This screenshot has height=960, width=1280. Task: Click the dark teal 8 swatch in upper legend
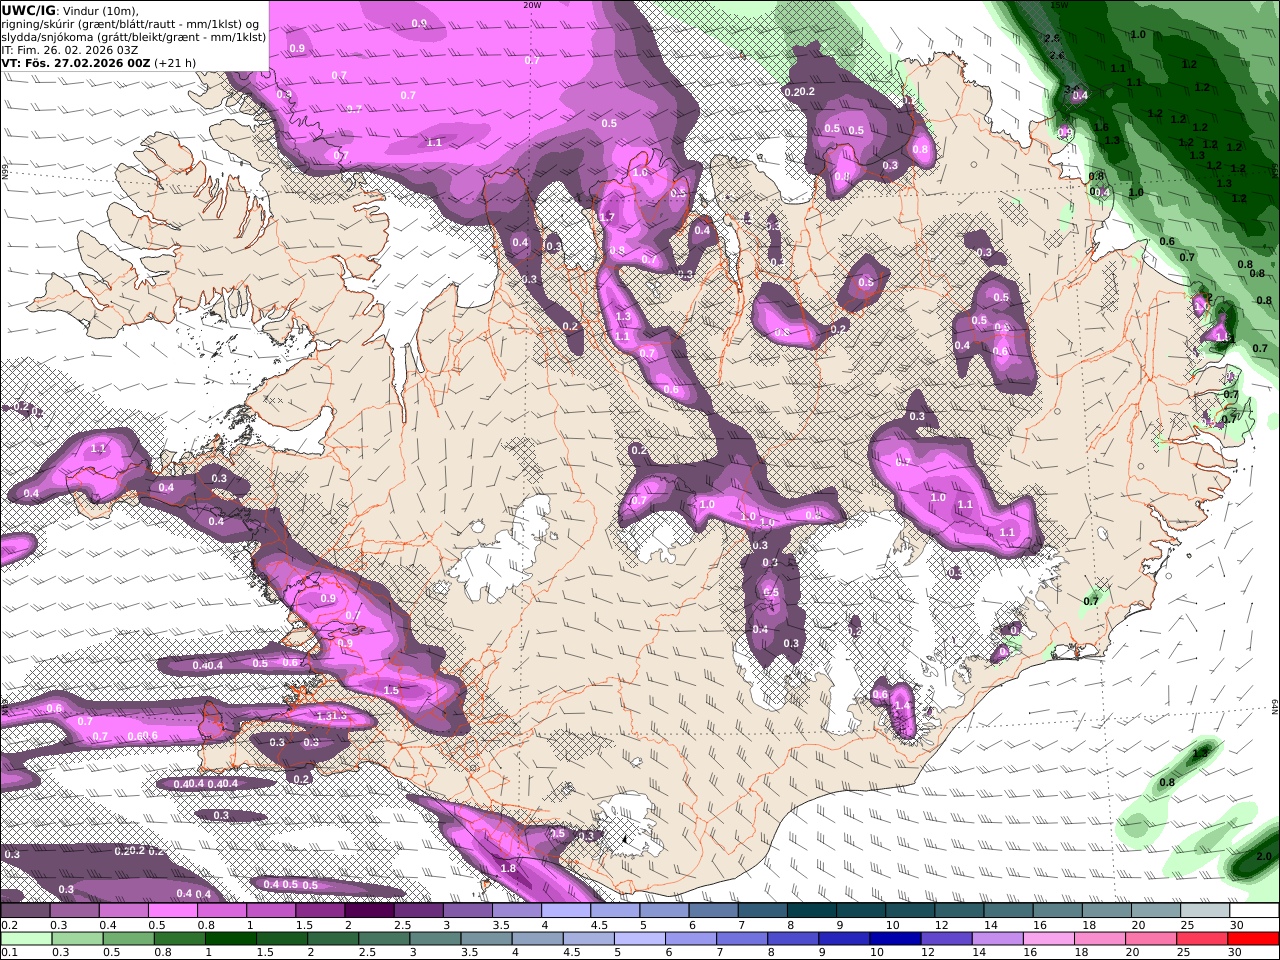[811, 910]
